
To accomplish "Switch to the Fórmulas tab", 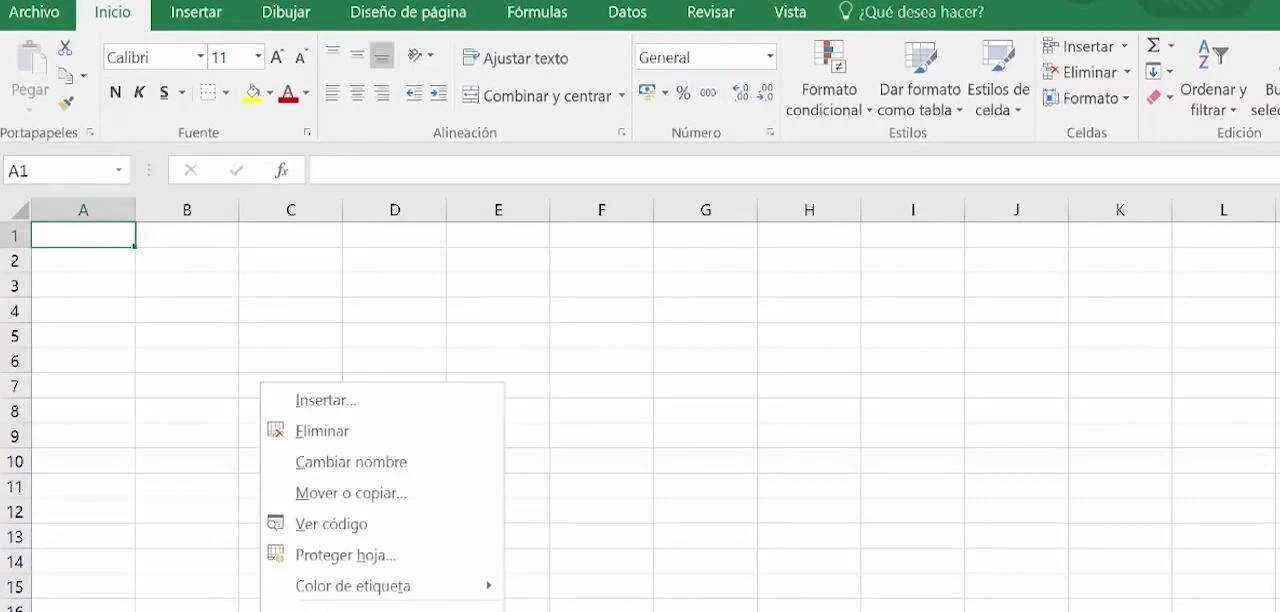I will (x=537, y=13).
